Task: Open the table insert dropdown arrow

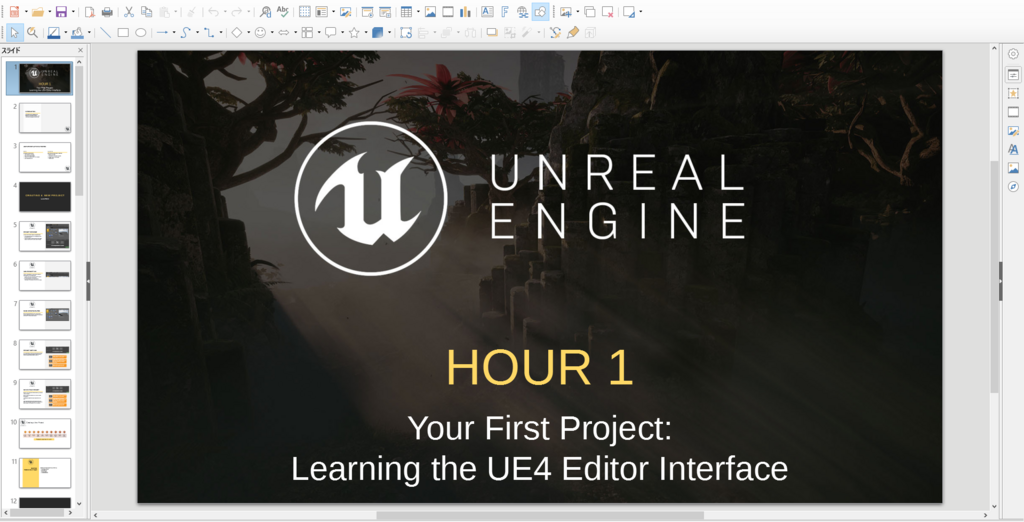Action: pyautogui.click(x=418, y=12)
